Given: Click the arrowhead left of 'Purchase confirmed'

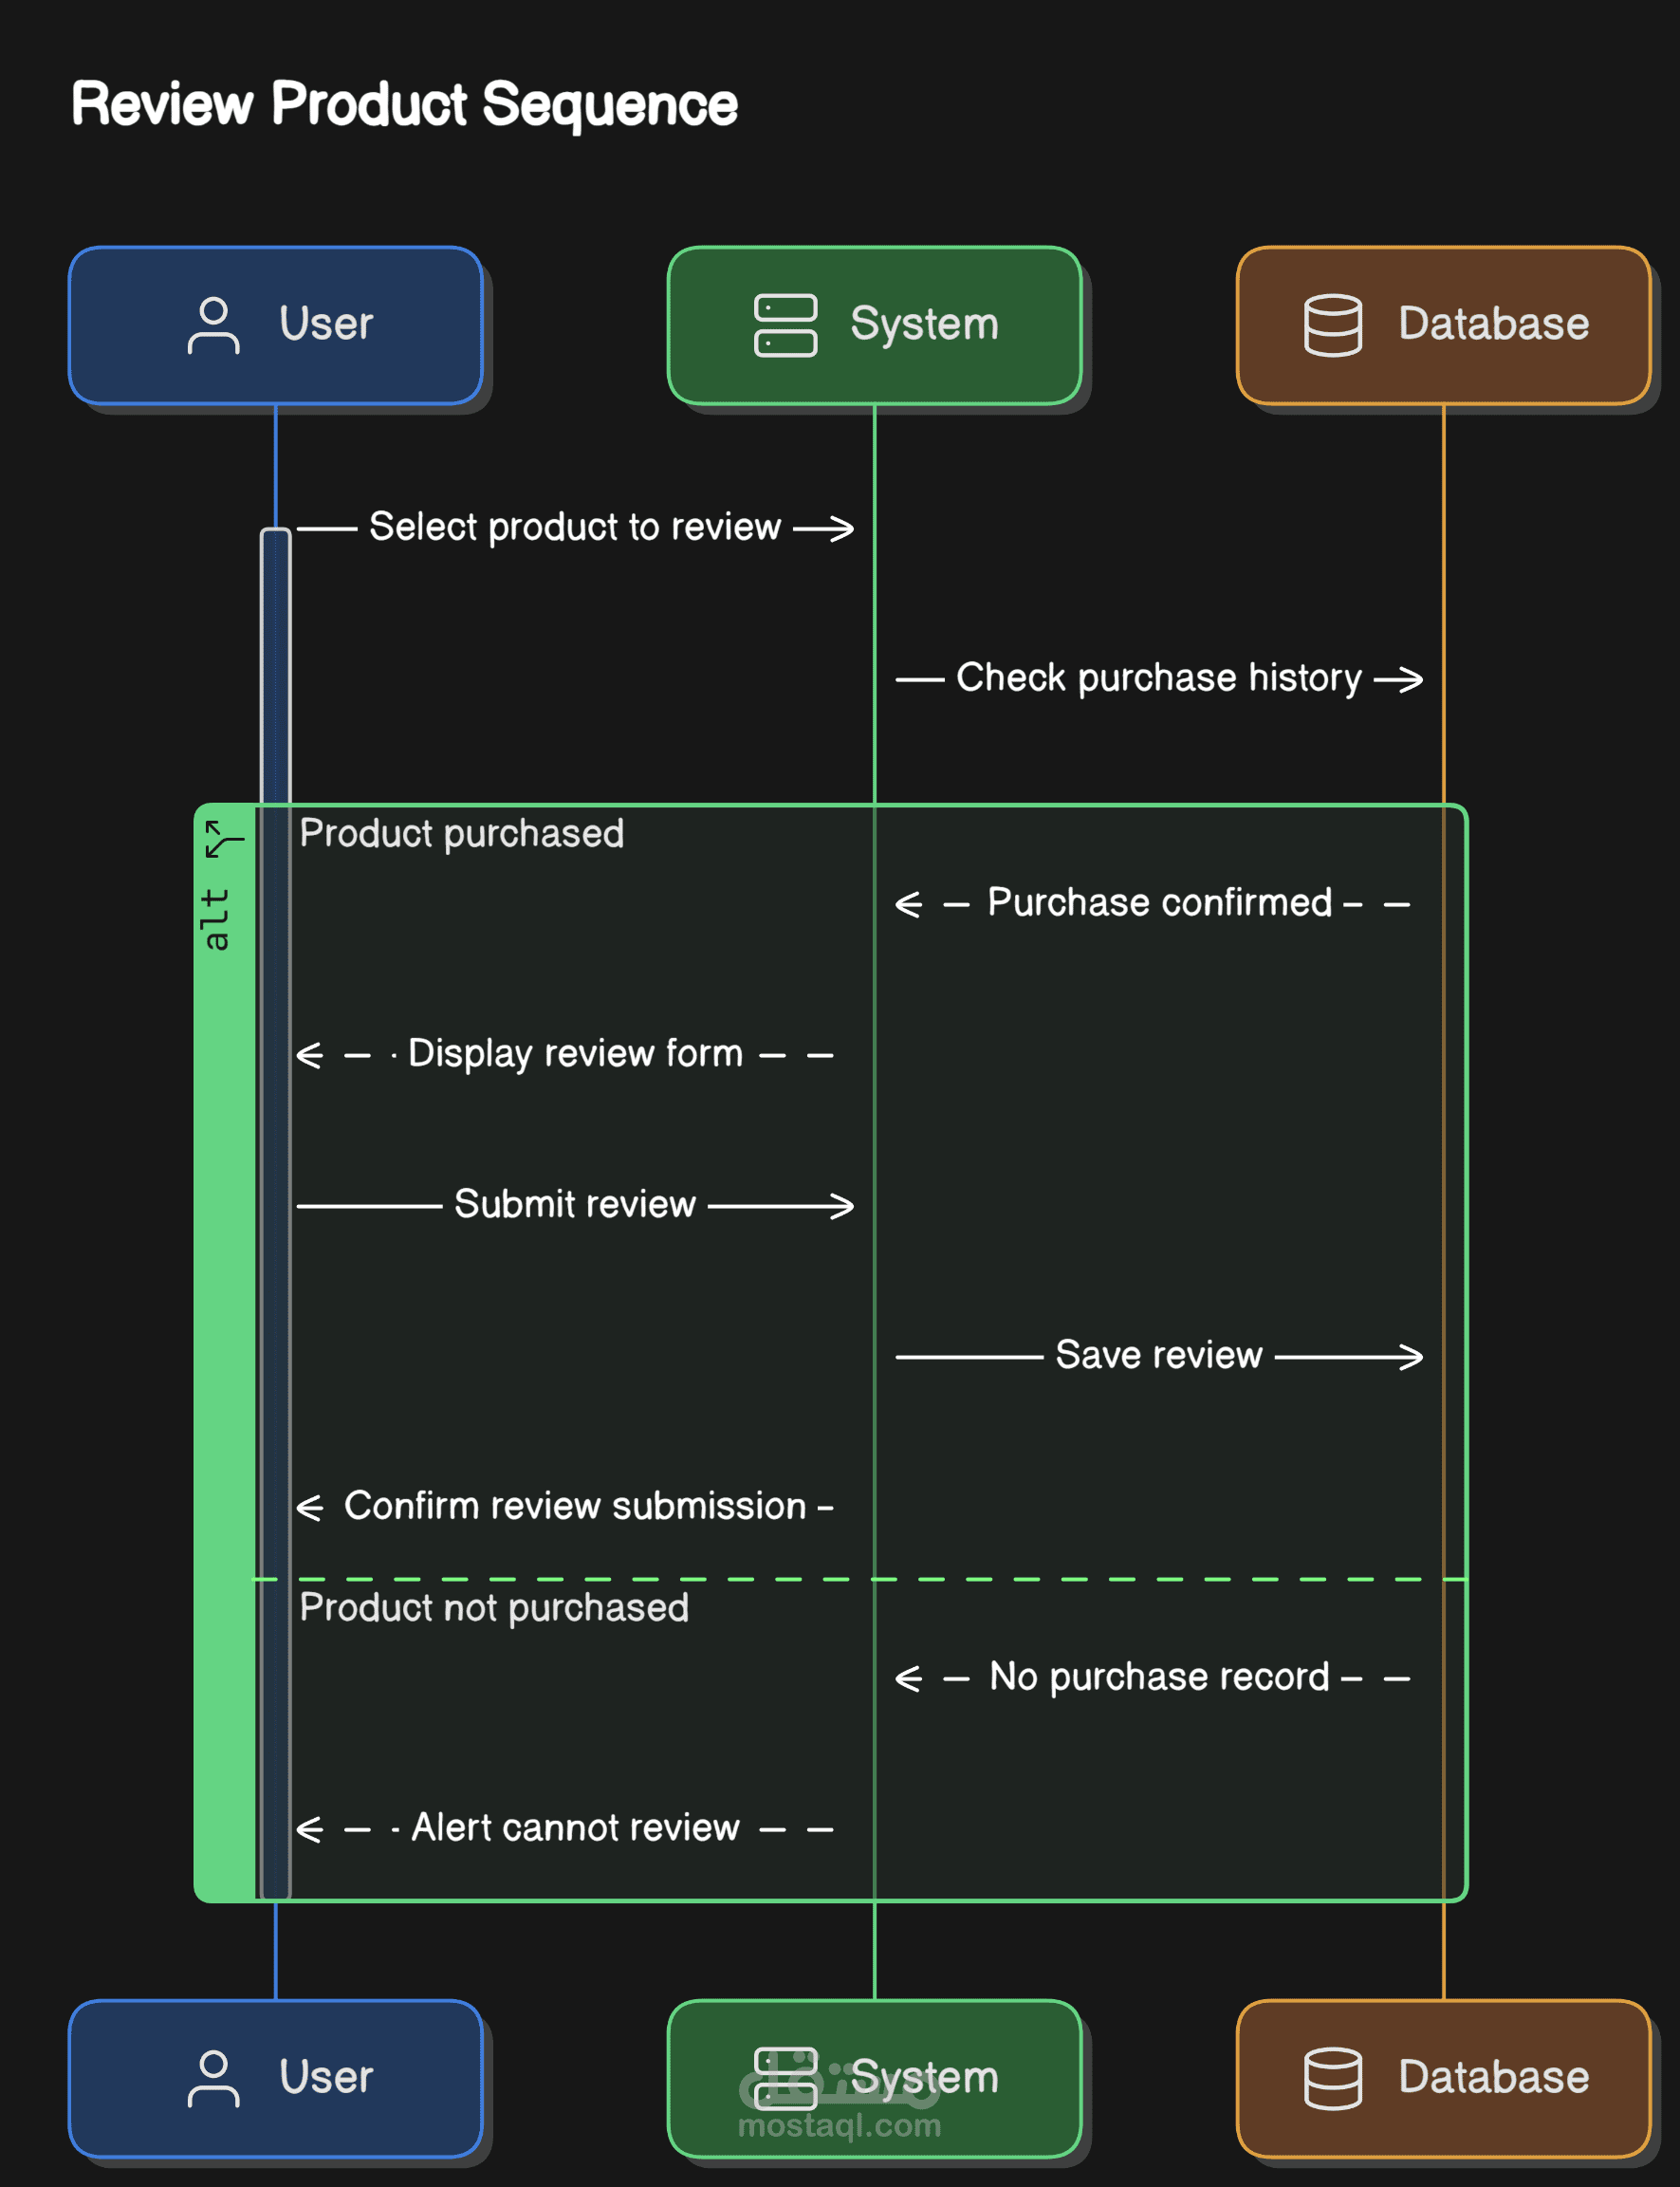Looking at the screenshot, I should click(908, 904).
